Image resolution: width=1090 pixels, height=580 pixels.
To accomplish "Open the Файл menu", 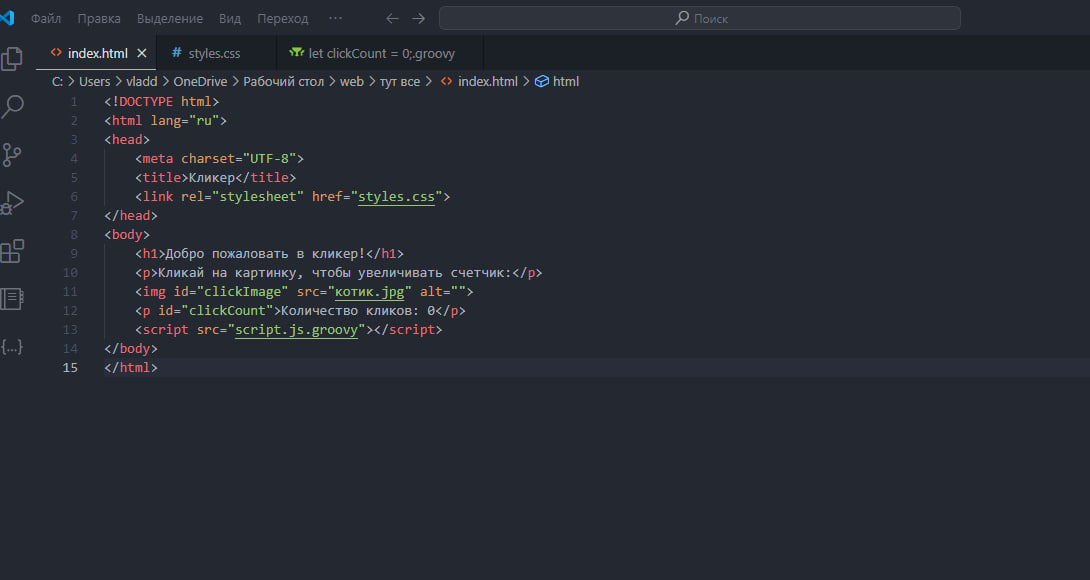I will coord(46,19).
